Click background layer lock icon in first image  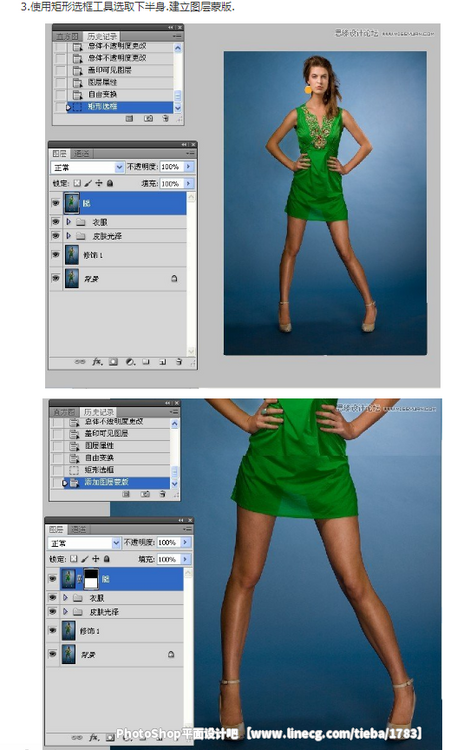click(175, 278)
